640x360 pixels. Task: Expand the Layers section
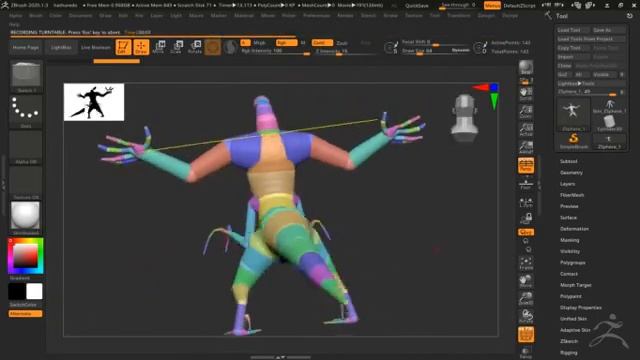point(567,184)
